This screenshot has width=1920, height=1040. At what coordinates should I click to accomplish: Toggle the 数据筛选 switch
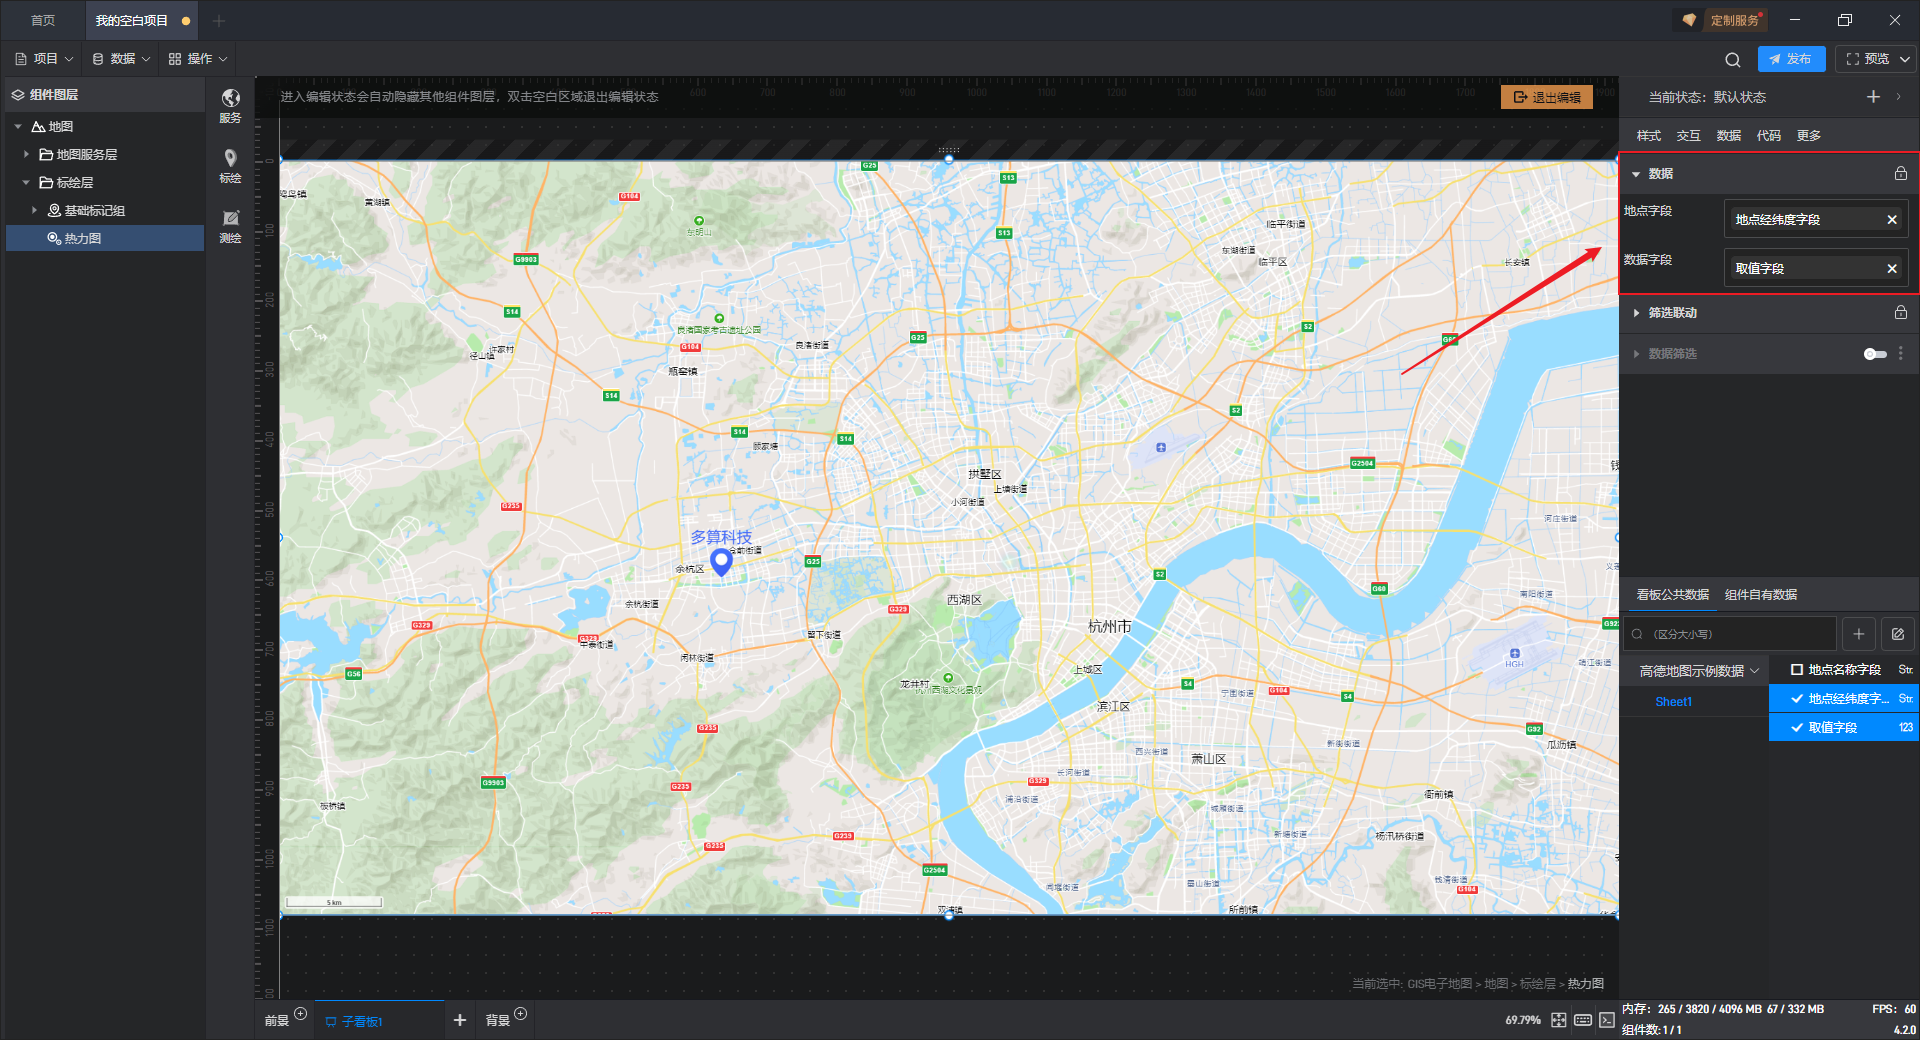[1875, 354]
